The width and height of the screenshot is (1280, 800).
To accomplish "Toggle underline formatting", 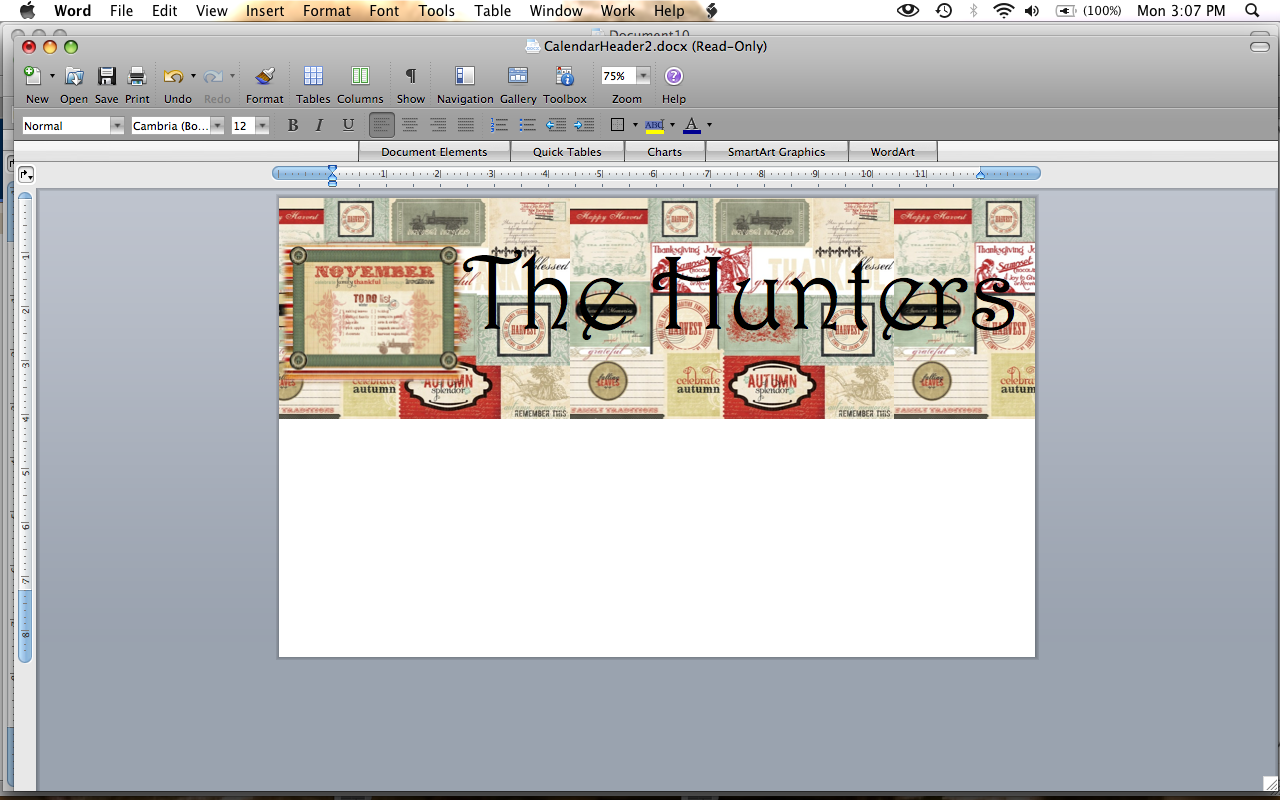I will pos(348,125).
